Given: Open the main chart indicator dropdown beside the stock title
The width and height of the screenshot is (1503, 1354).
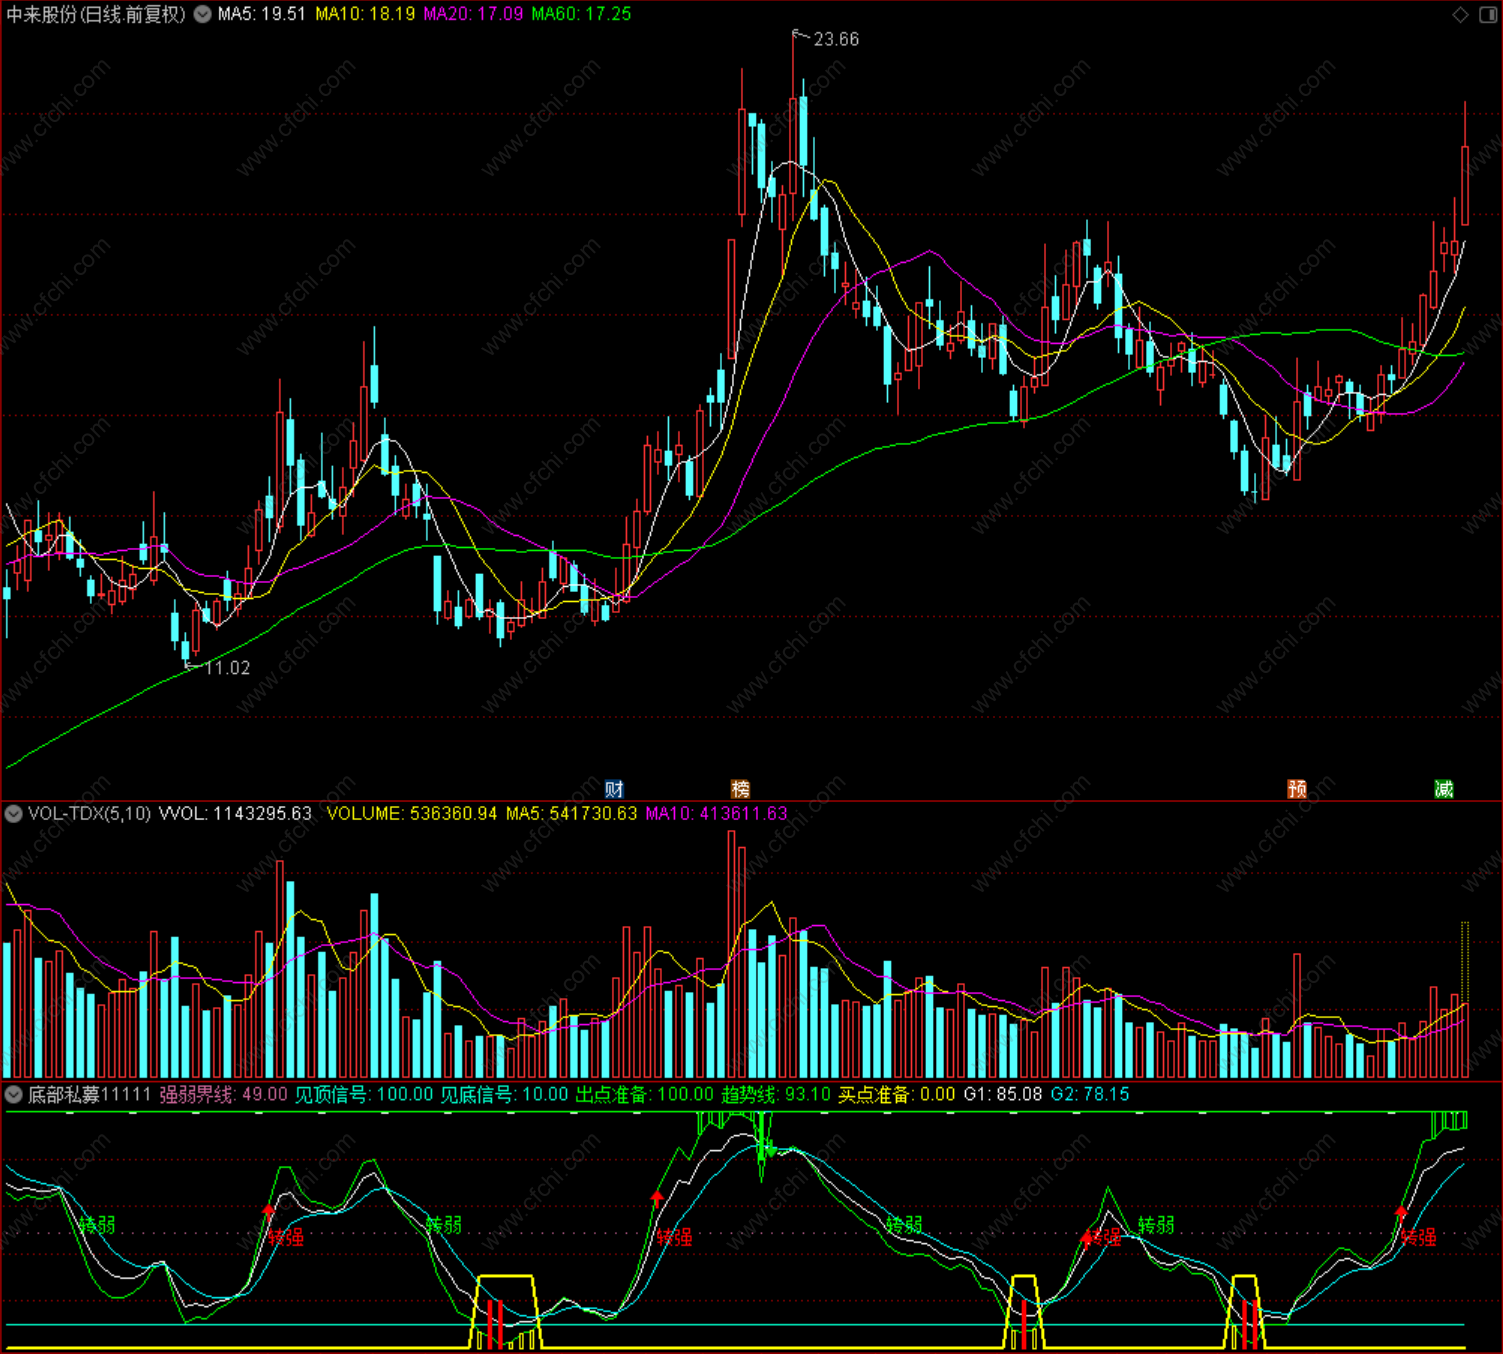Looking at the screenshot, I should pos(203,14).
